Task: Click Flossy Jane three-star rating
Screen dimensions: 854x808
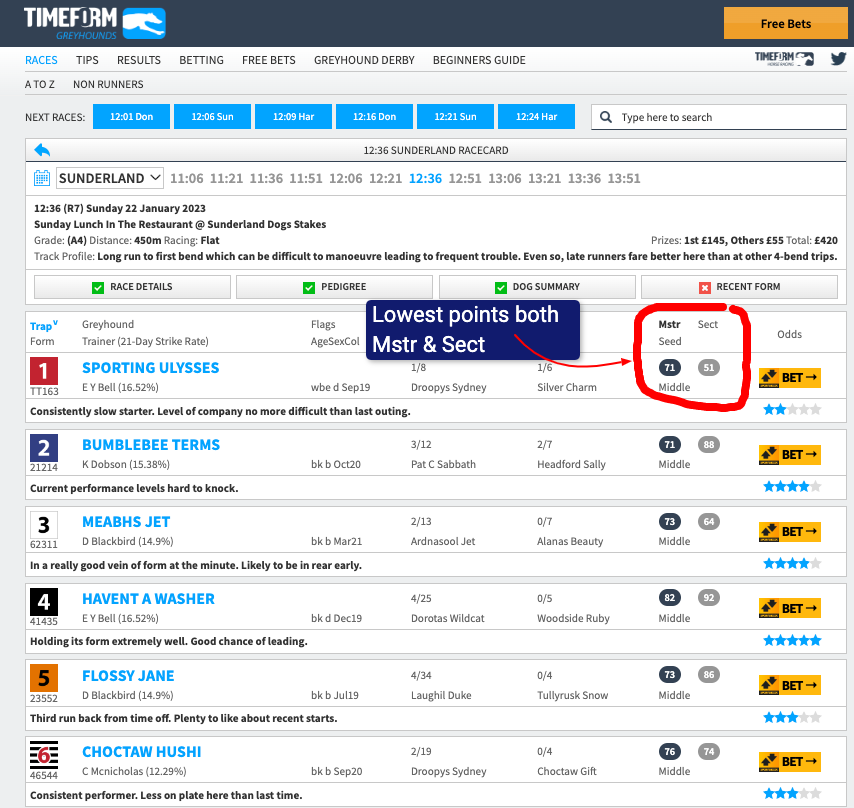Action: (x=792, y=717)
